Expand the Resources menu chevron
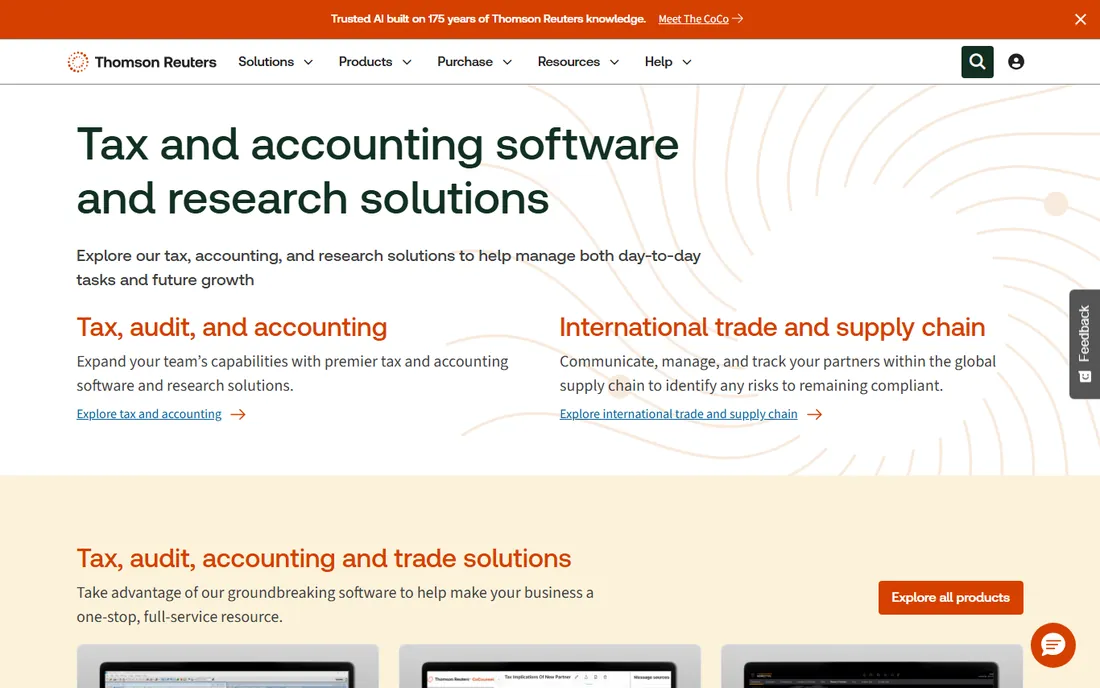Screen dimensions: 1100x688 click(615, 62)
